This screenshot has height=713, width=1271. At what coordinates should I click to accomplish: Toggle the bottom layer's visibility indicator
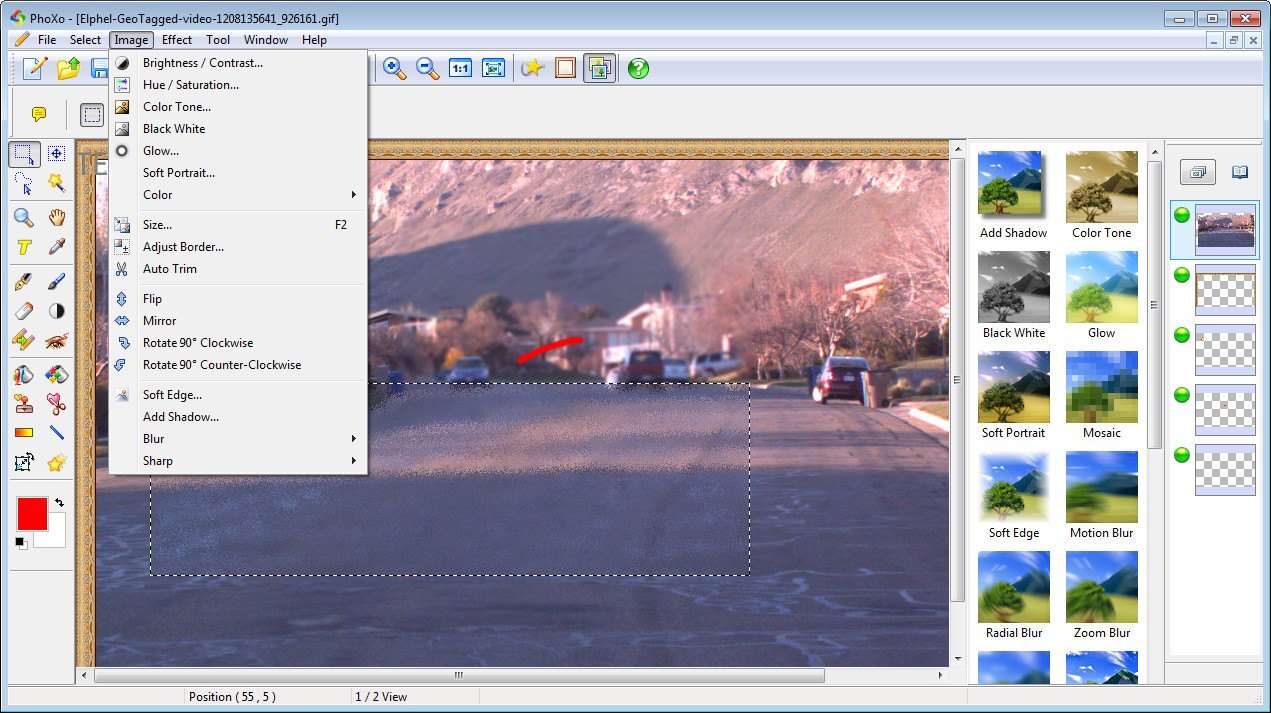(x=1181, y=454)
